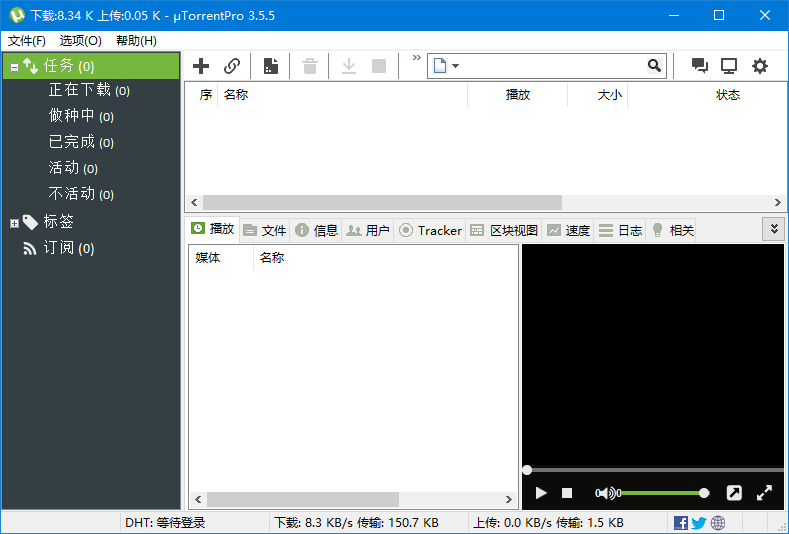Sort torrent list by 播放 column header
Screen dimensions: 789x534
[x=518, y=95]
